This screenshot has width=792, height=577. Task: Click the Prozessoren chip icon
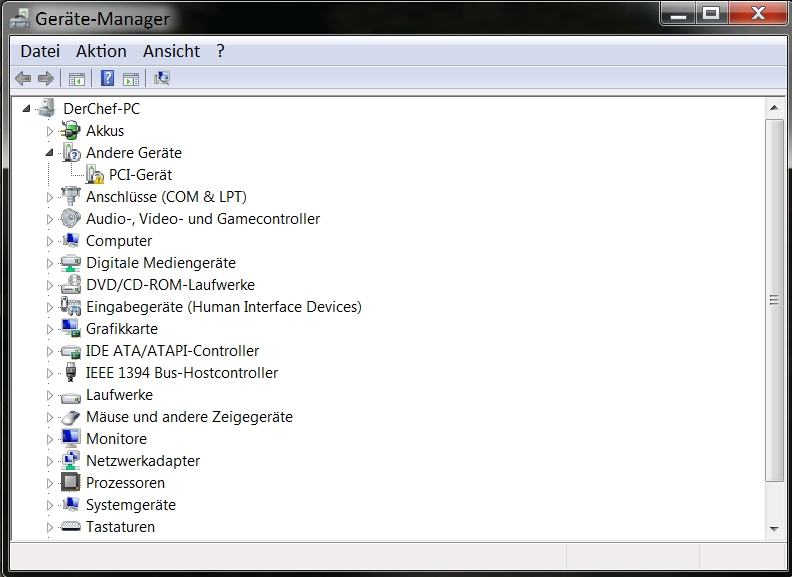[x=70, y=483]
